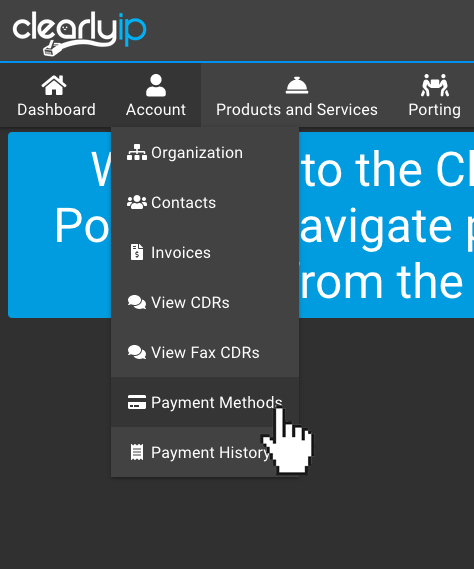474x569 pixels.
Task: Open the Products and Services menu
Action: coord(297,95)
